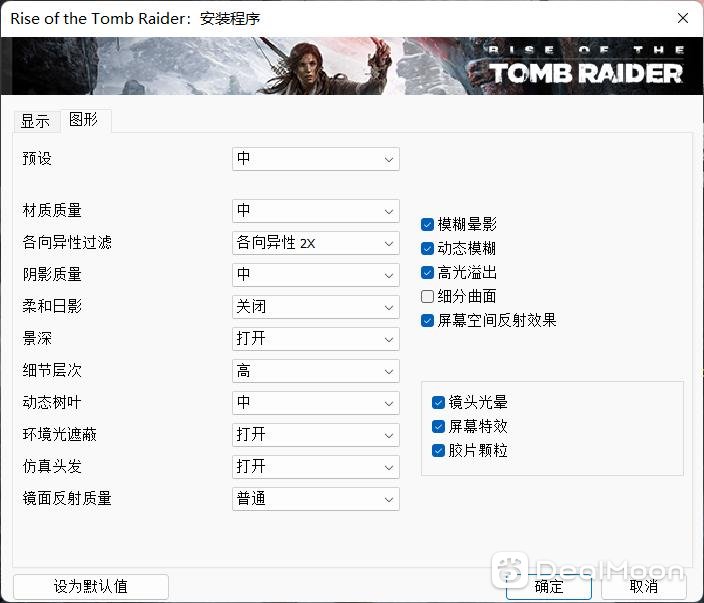
Task: Open the 材质质量 dropdown
Action: [316, 211]
